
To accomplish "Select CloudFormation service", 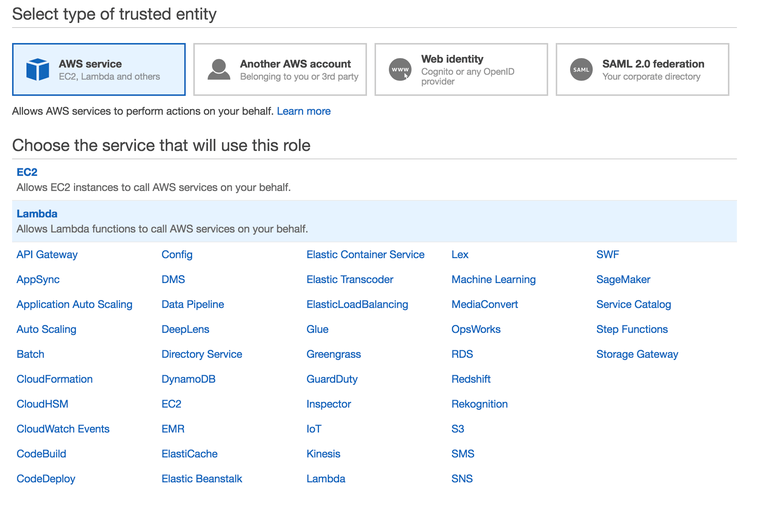I will pyautogui.click(x=55, y=379).
